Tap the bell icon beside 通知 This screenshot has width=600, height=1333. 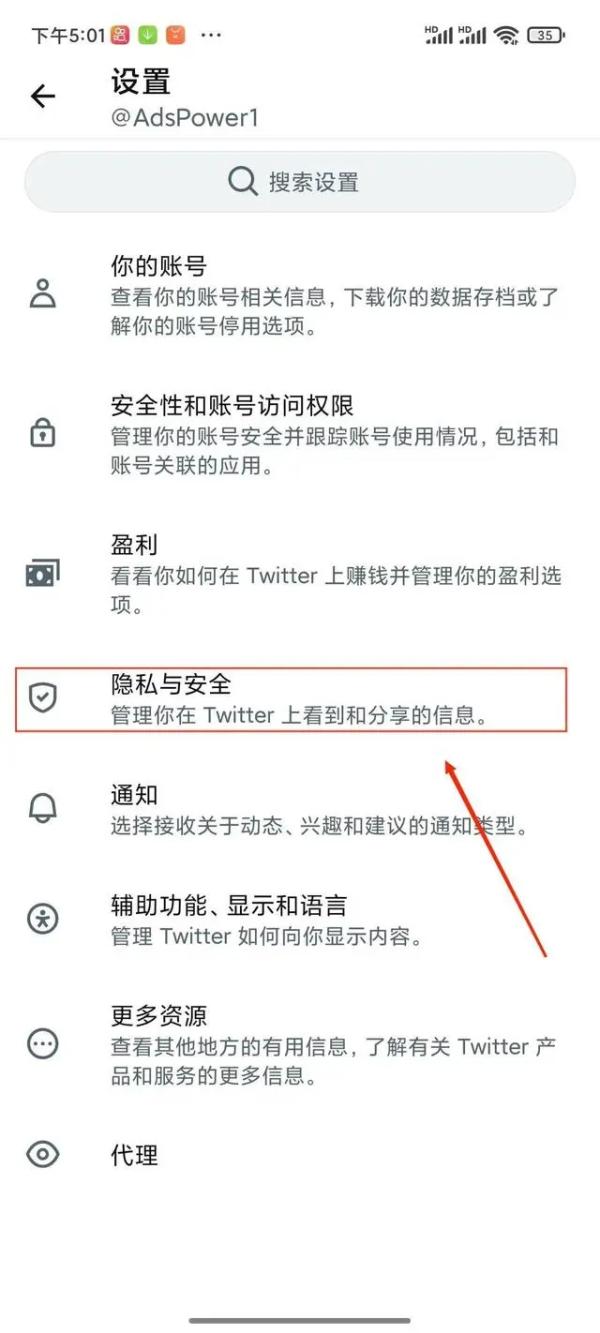(x=42, y=808)
